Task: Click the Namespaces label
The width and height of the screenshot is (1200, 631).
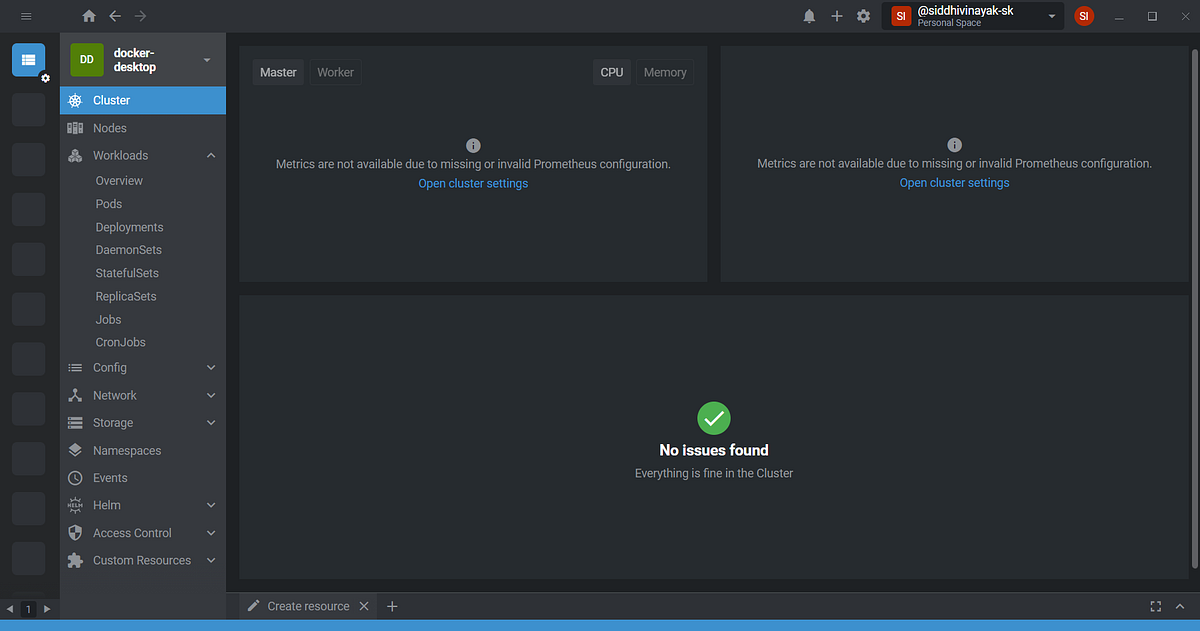Action: coord(127,451)
